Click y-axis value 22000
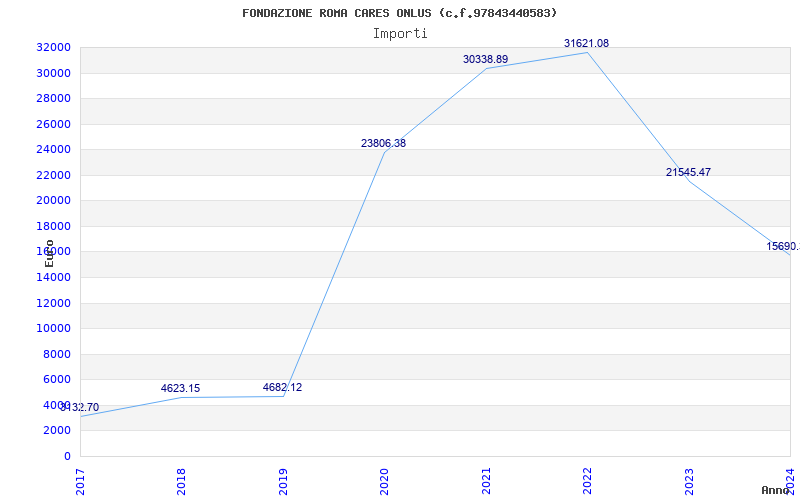800x500 pixels. (x=53, y=176)
